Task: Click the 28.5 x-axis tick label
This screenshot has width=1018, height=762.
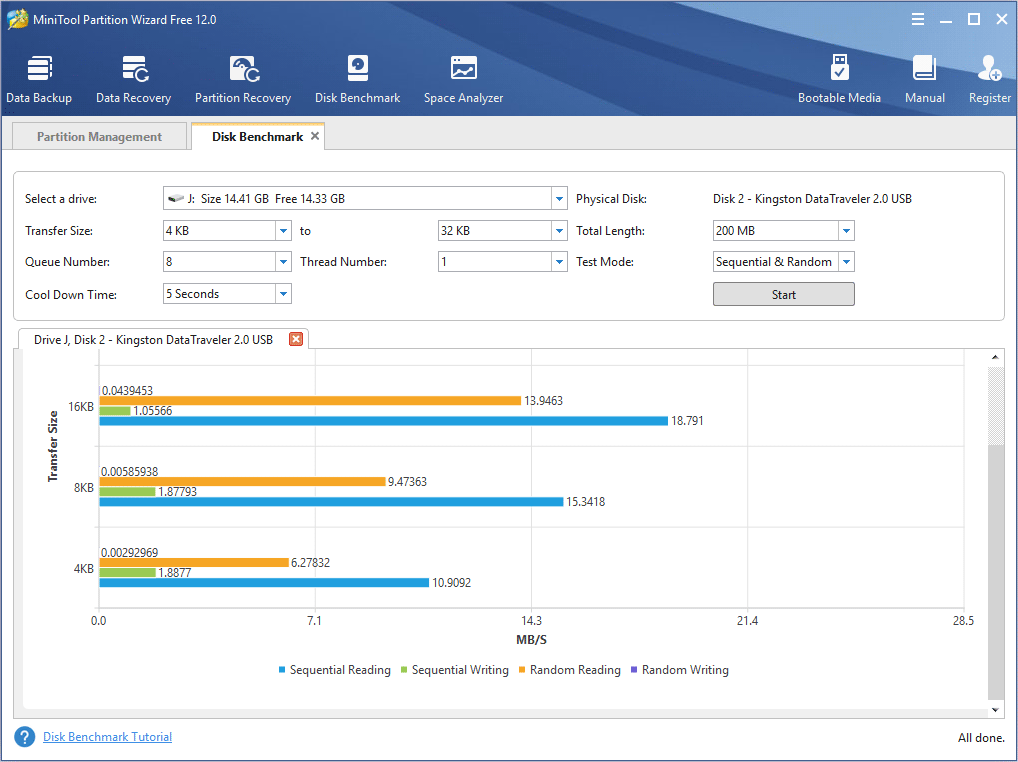Action: pos(963,621)
